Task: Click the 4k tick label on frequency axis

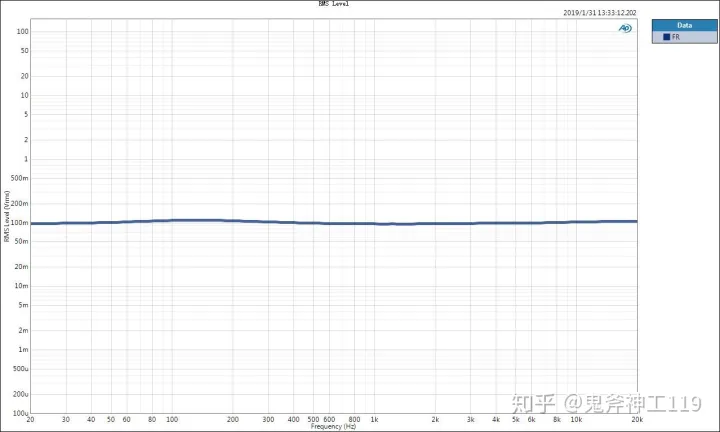Action: click(496, 420)
